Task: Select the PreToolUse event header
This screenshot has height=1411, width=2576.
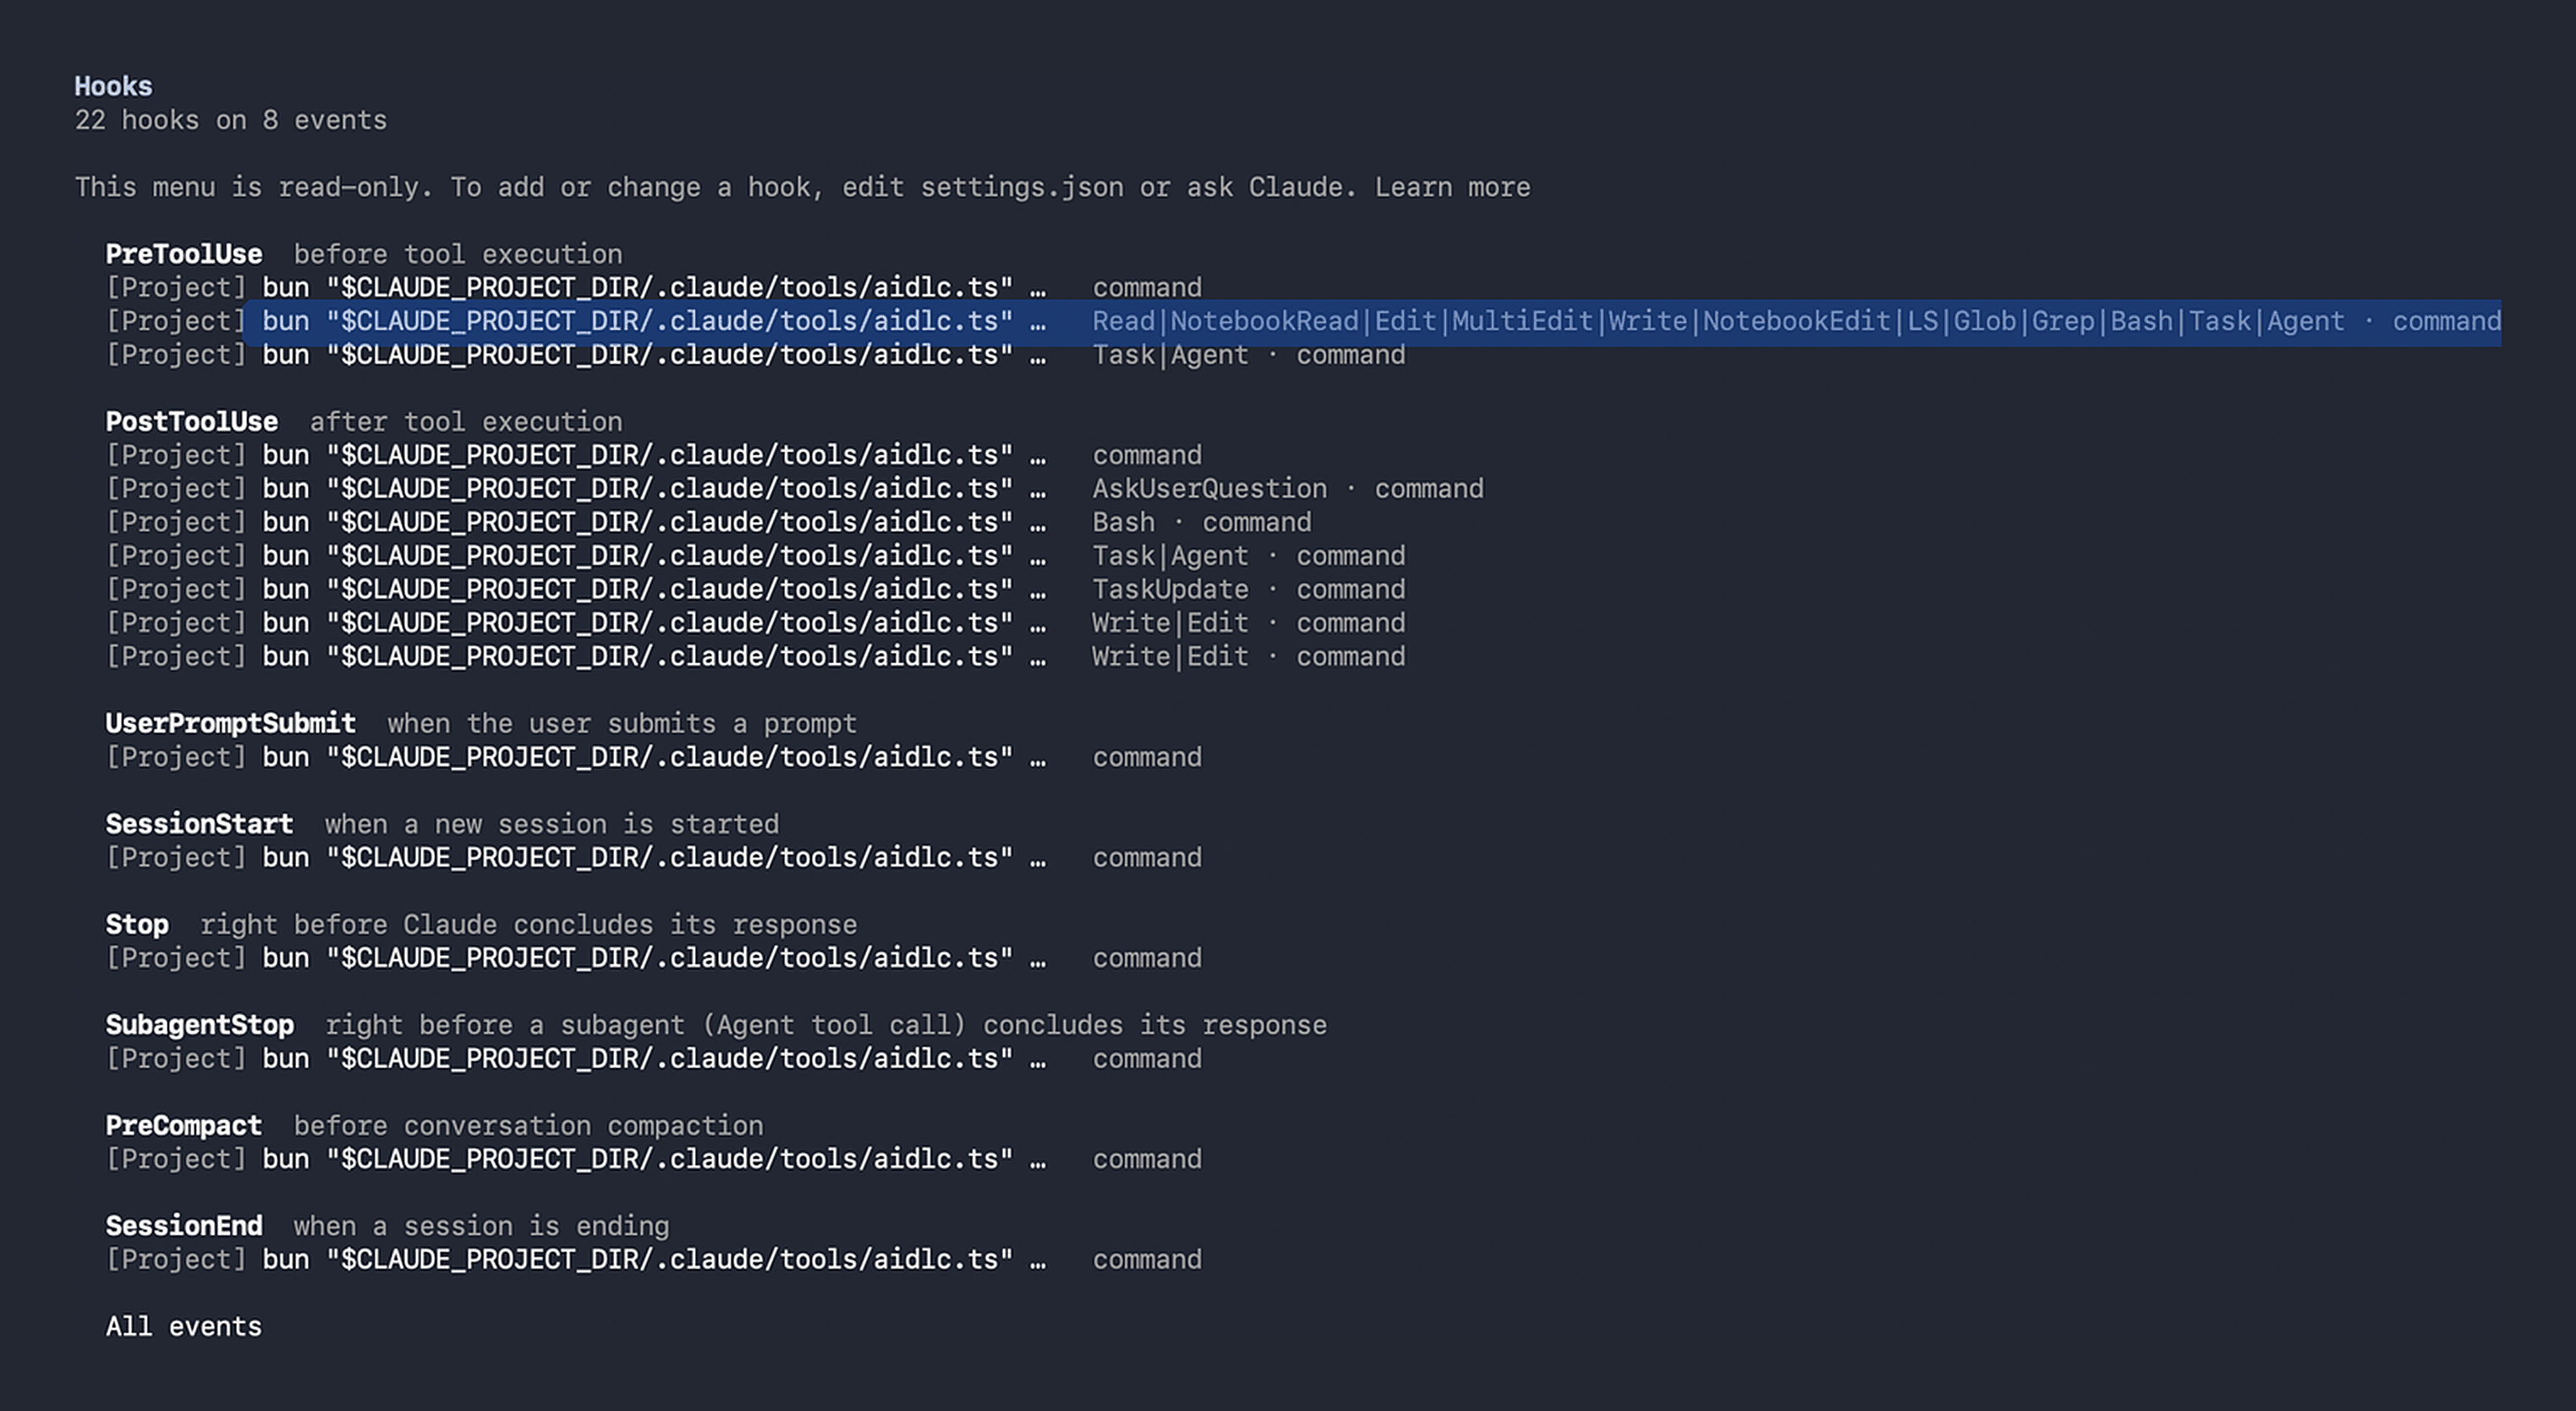Action: coord(184,254)
